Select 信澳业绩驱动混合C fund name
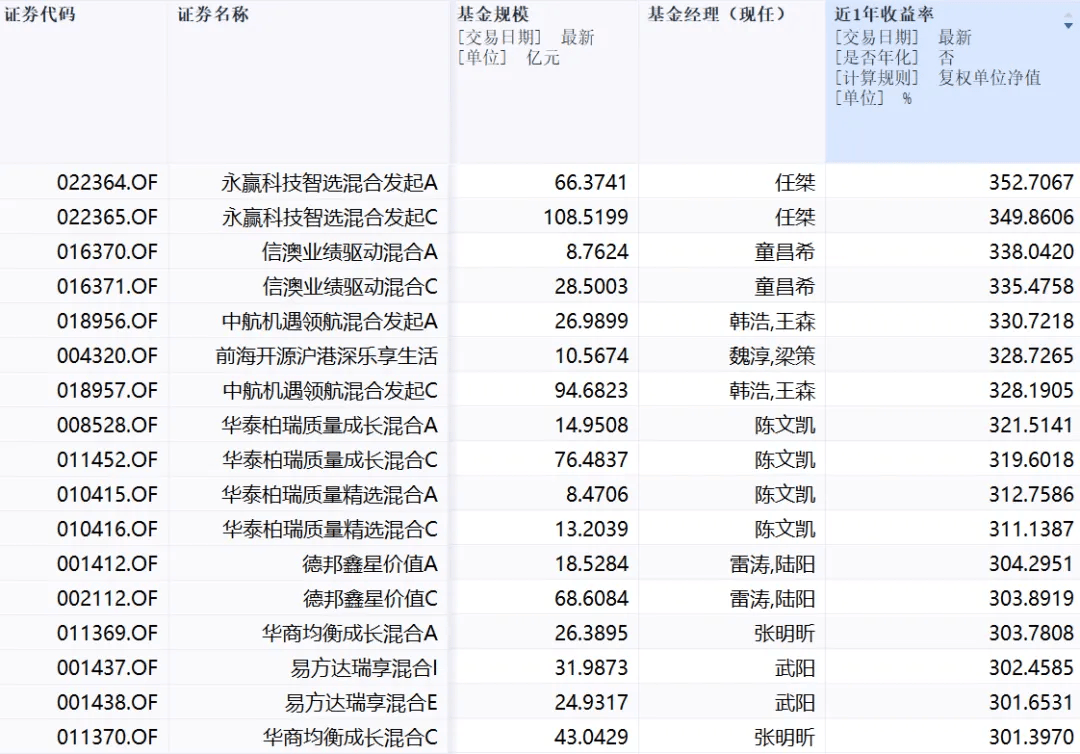Image resolution: width=1080 pixels, height=754 pixels. [349, 287]
